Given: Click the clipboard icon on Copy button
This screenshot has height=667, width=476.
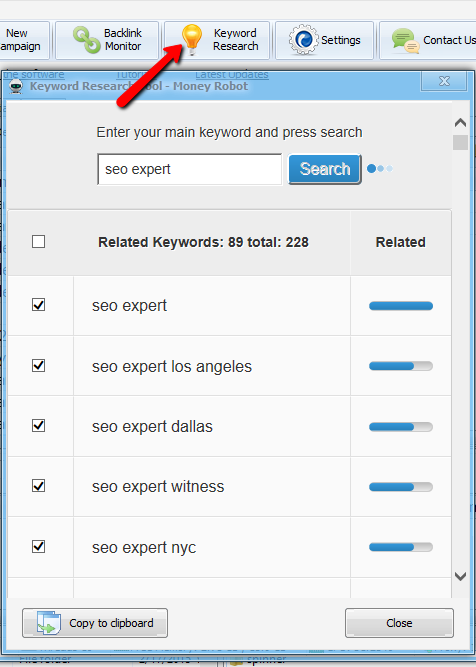Looking at the screenshot, I should pos(49,623).
